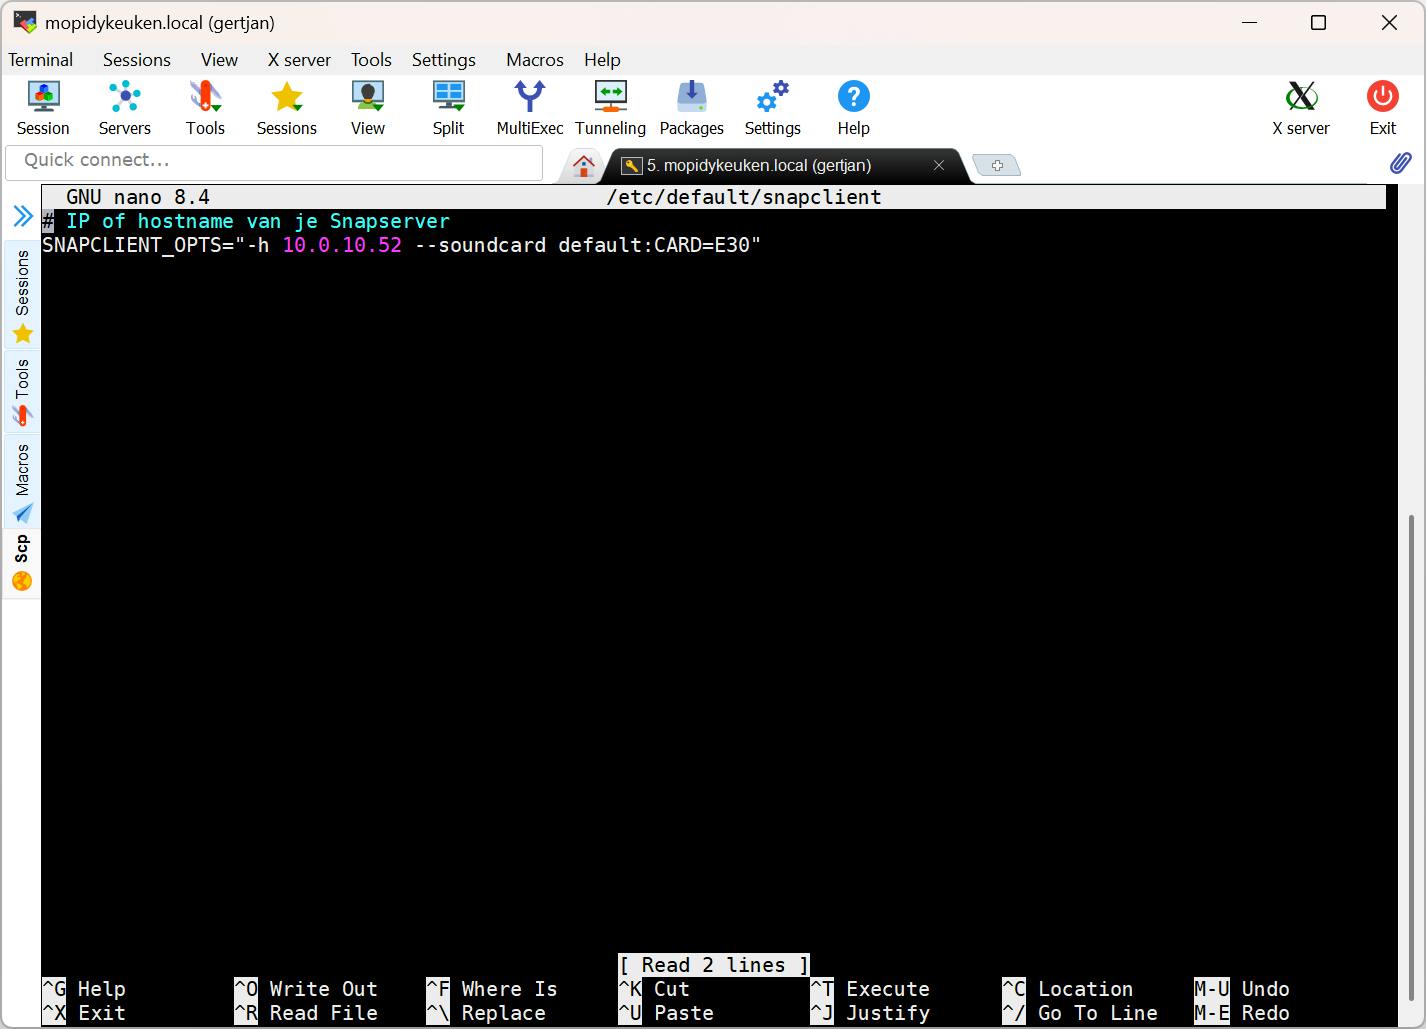The width and height of the screenshot is (1426, 1029).
Task: Open the Sessions sidebar tab
Action: pyautogui.click(x=22, y=297)
